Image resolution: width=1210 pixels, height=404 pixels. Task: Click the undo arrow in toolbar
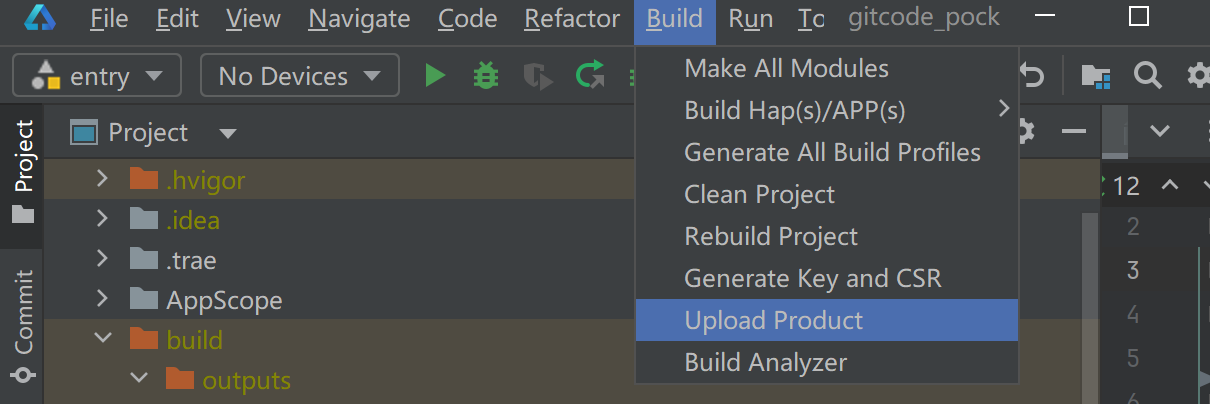[x=1032, y=76]
